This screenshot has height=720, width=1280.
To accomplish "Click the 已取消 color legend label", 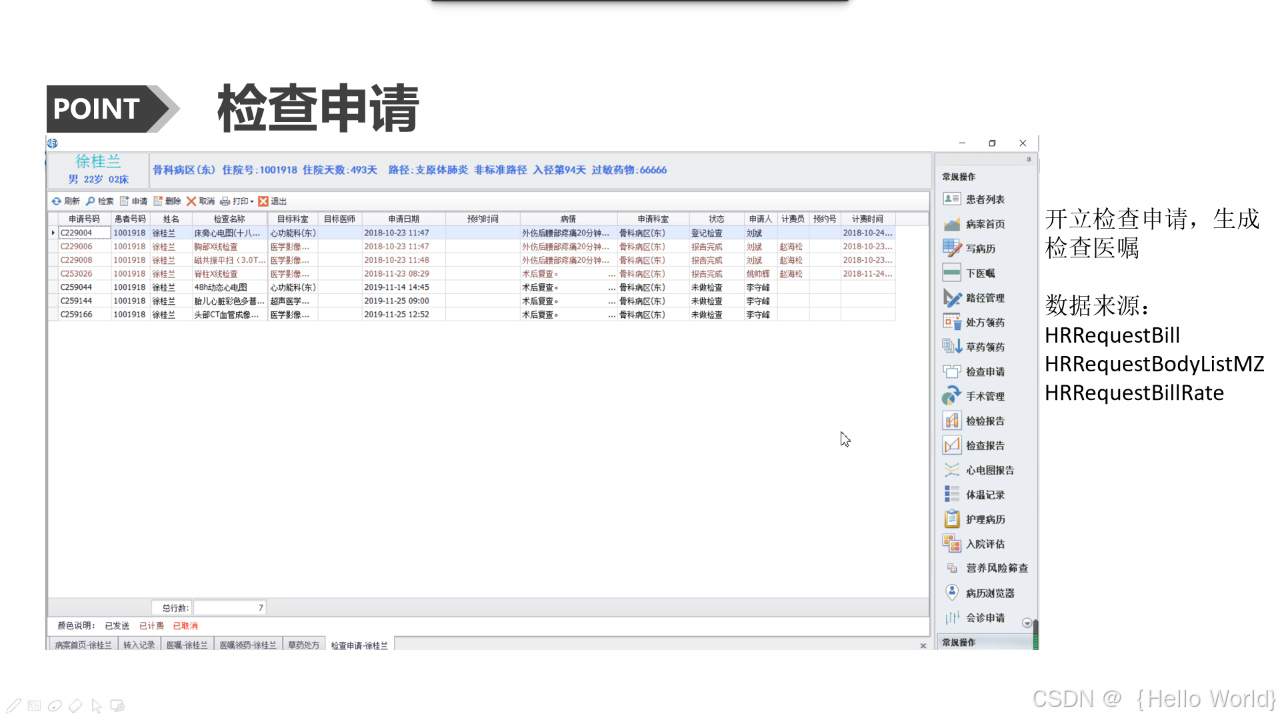I will tap(185, 626).
